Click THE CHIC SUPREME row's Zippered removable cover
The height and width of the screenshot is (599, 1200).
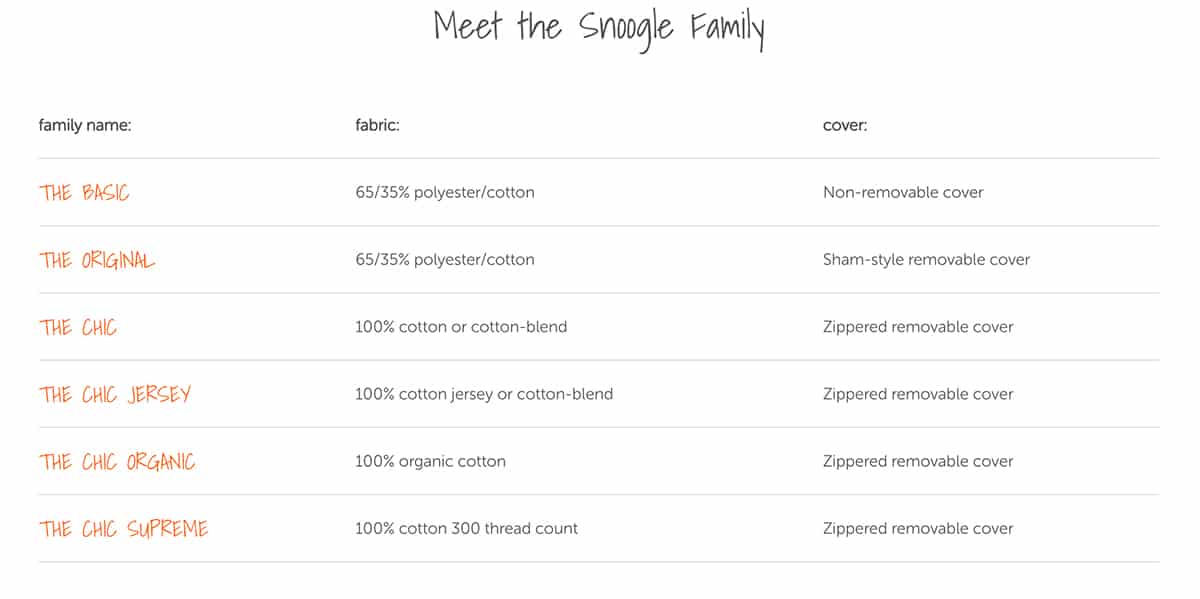tap(918, 528)
